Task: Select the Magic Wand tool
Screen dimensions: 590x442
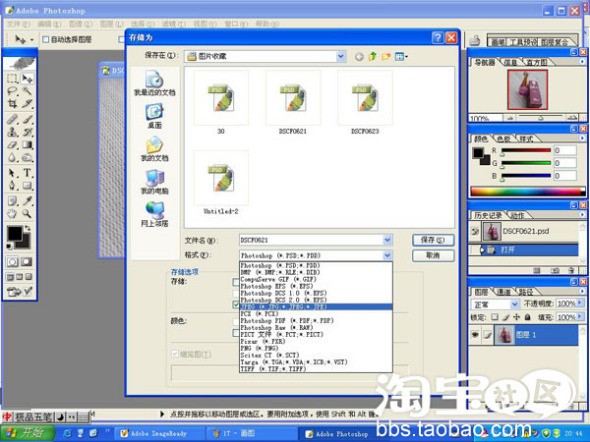Action: pos(27,91)
